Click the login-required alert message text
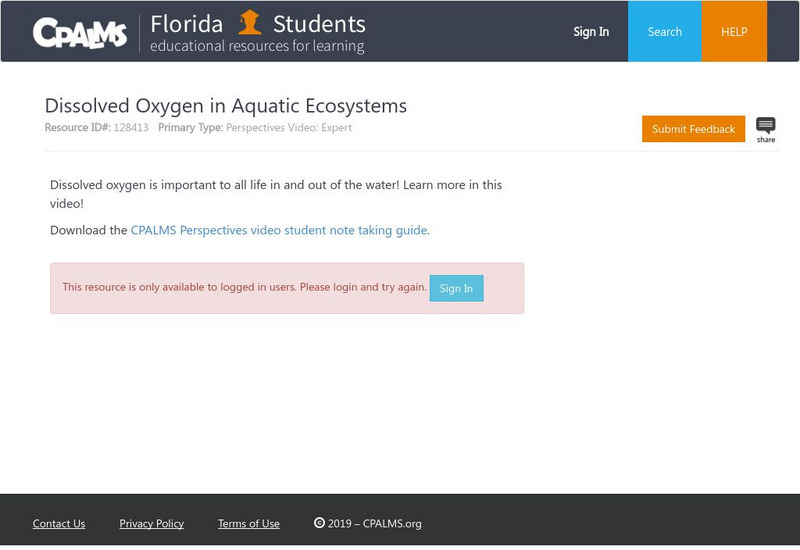Viewport: 800px width, 550px height. (x=244, y=287)
